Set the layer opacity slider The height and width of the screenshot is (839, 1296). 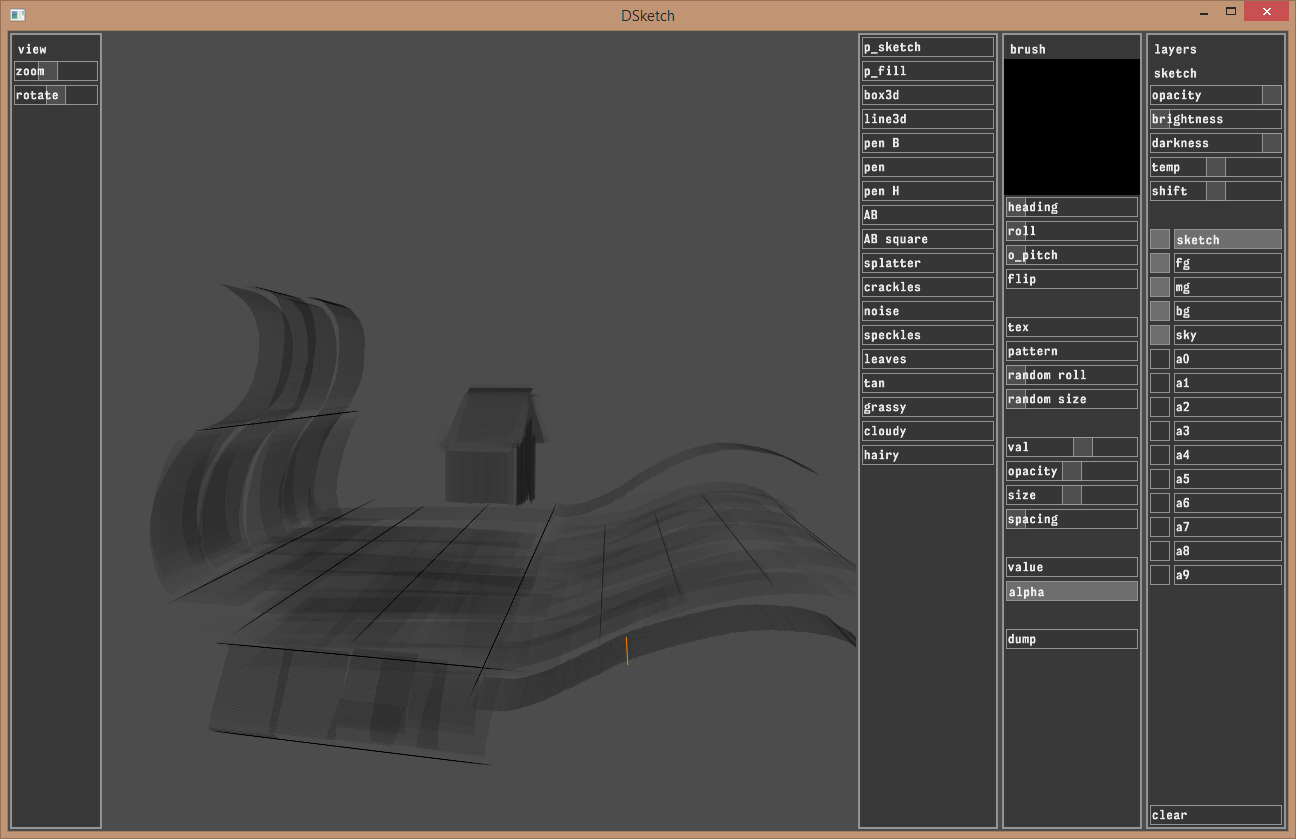point(1215,95)
